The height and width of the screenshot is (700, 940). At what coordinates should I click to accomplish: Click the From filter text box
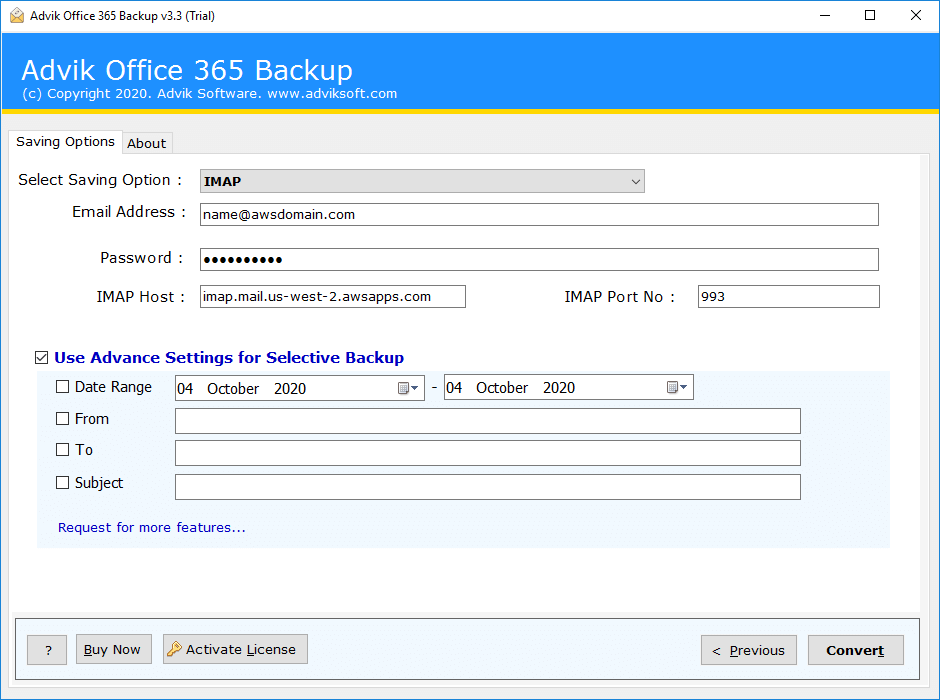click(487, 421)
